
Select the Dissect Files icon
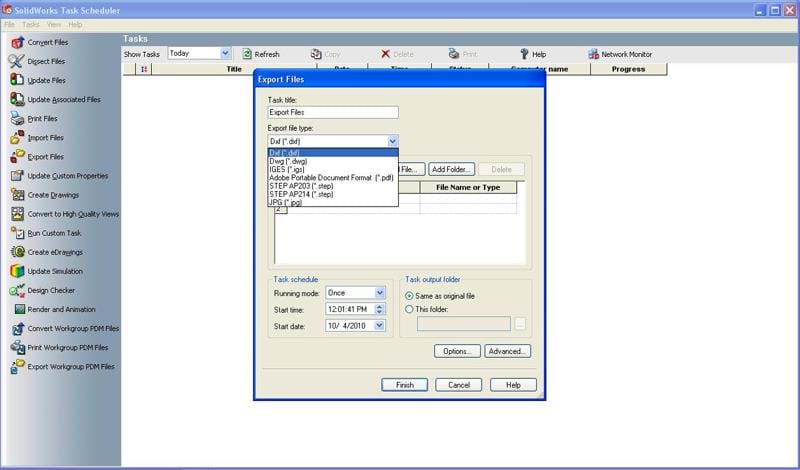(x=17, y=61)
